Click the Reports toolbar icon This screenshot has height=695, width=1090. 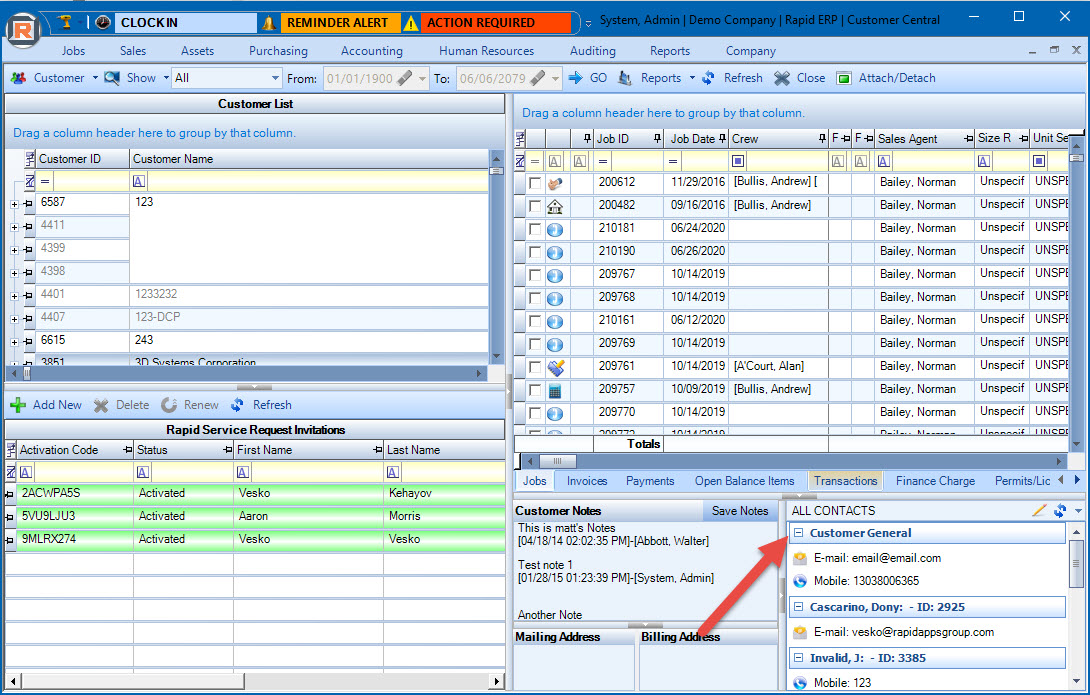pos(625,78)
